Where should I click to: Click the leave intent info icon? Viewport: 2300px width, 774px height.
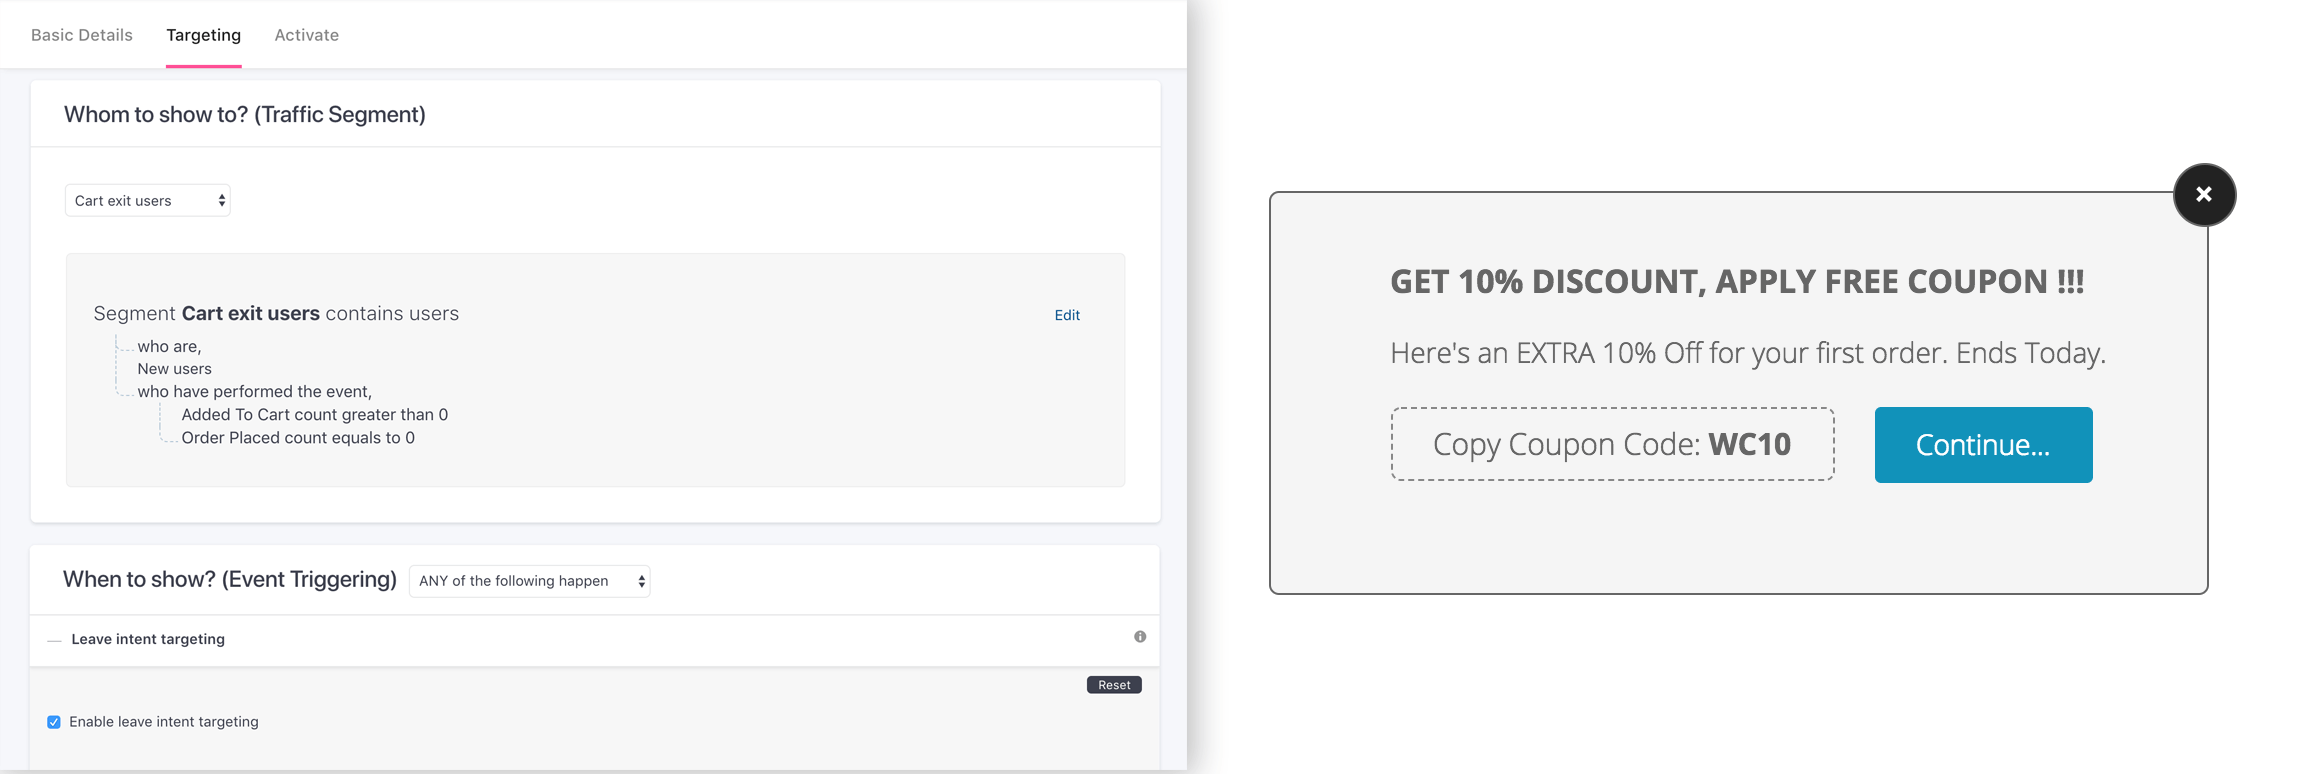pyautogui.click(x=1140, y=637)
